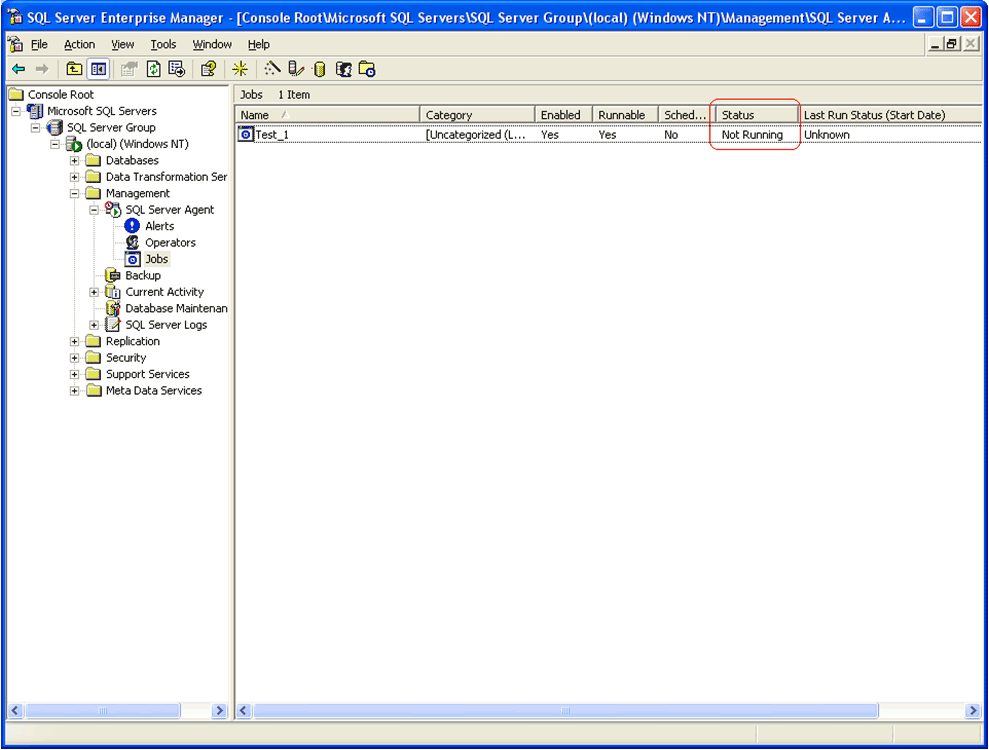Viewport: 989px width, 750px height.
Task: Collapse the SQL Server Agent node
Action: coord(94,209)
